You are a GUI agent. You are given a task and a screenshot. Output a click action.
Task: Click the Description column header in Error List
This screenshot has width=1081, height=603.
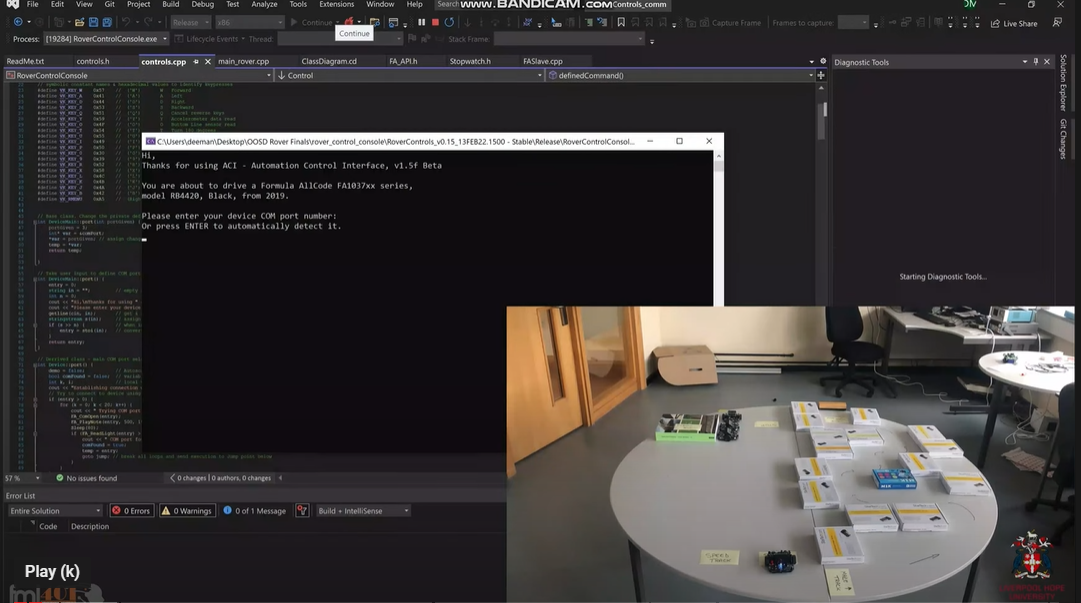90,526
